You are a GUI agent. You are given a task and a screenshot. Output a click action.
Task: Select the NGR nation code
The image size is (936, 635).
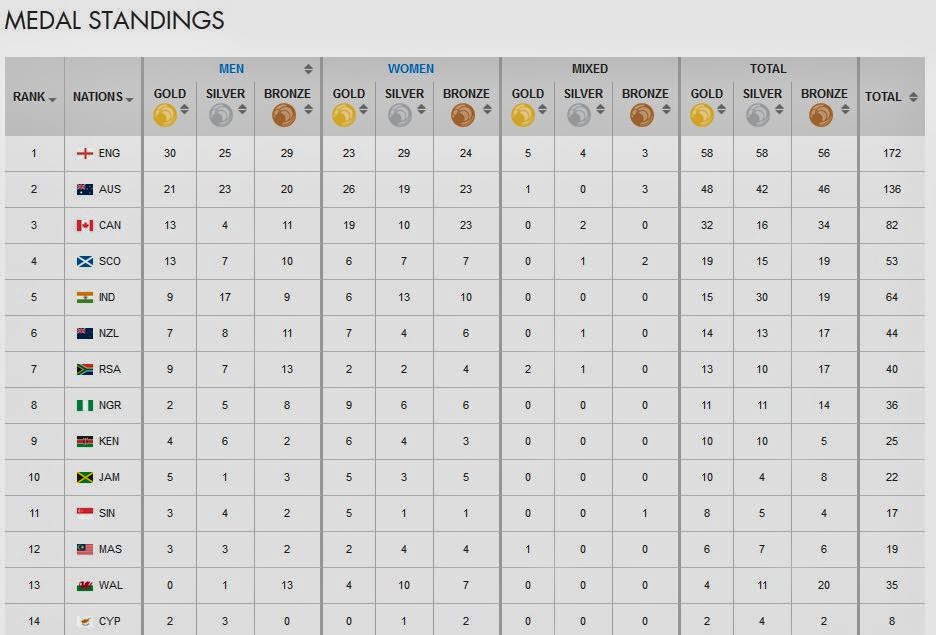(x=110, y=405)
